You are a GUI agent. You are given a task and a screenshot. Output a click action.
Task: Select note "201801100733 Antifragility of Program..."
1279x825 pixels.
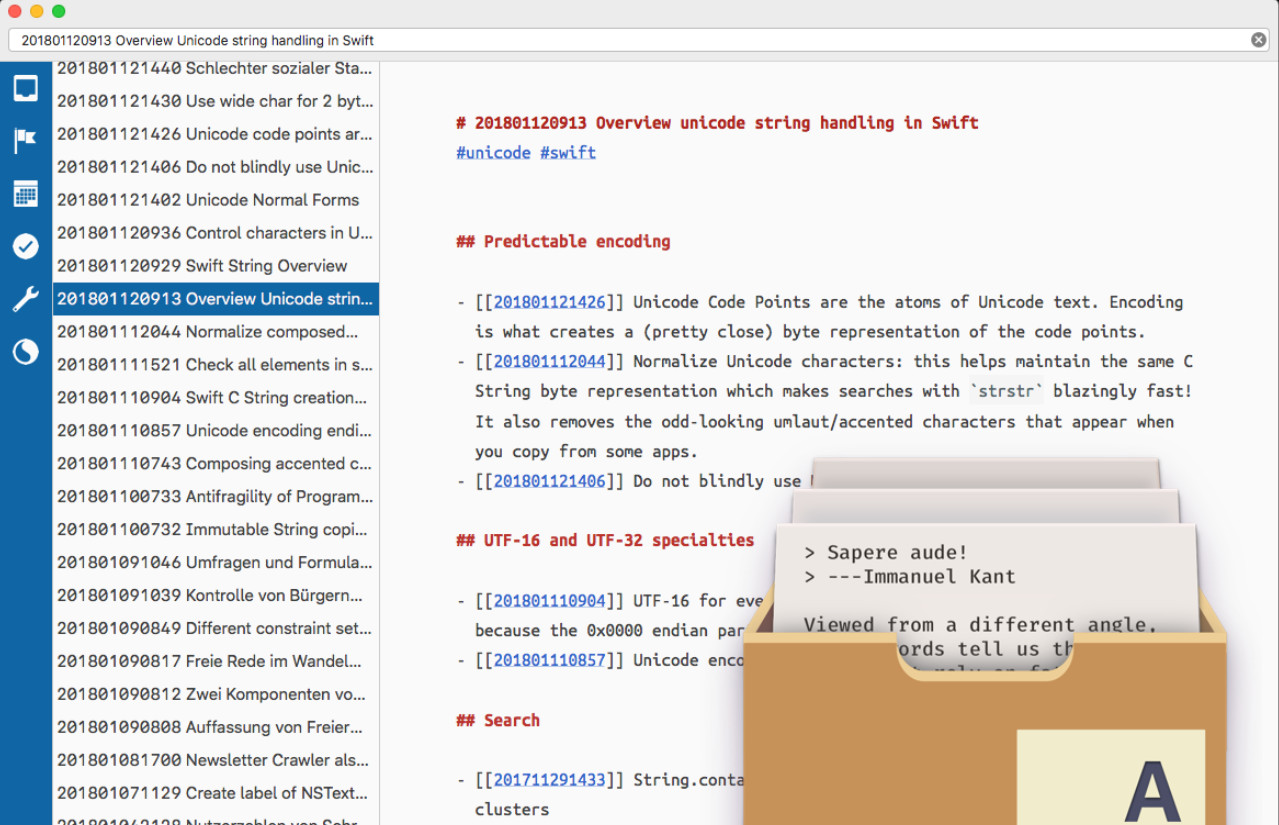coord(216,497)
